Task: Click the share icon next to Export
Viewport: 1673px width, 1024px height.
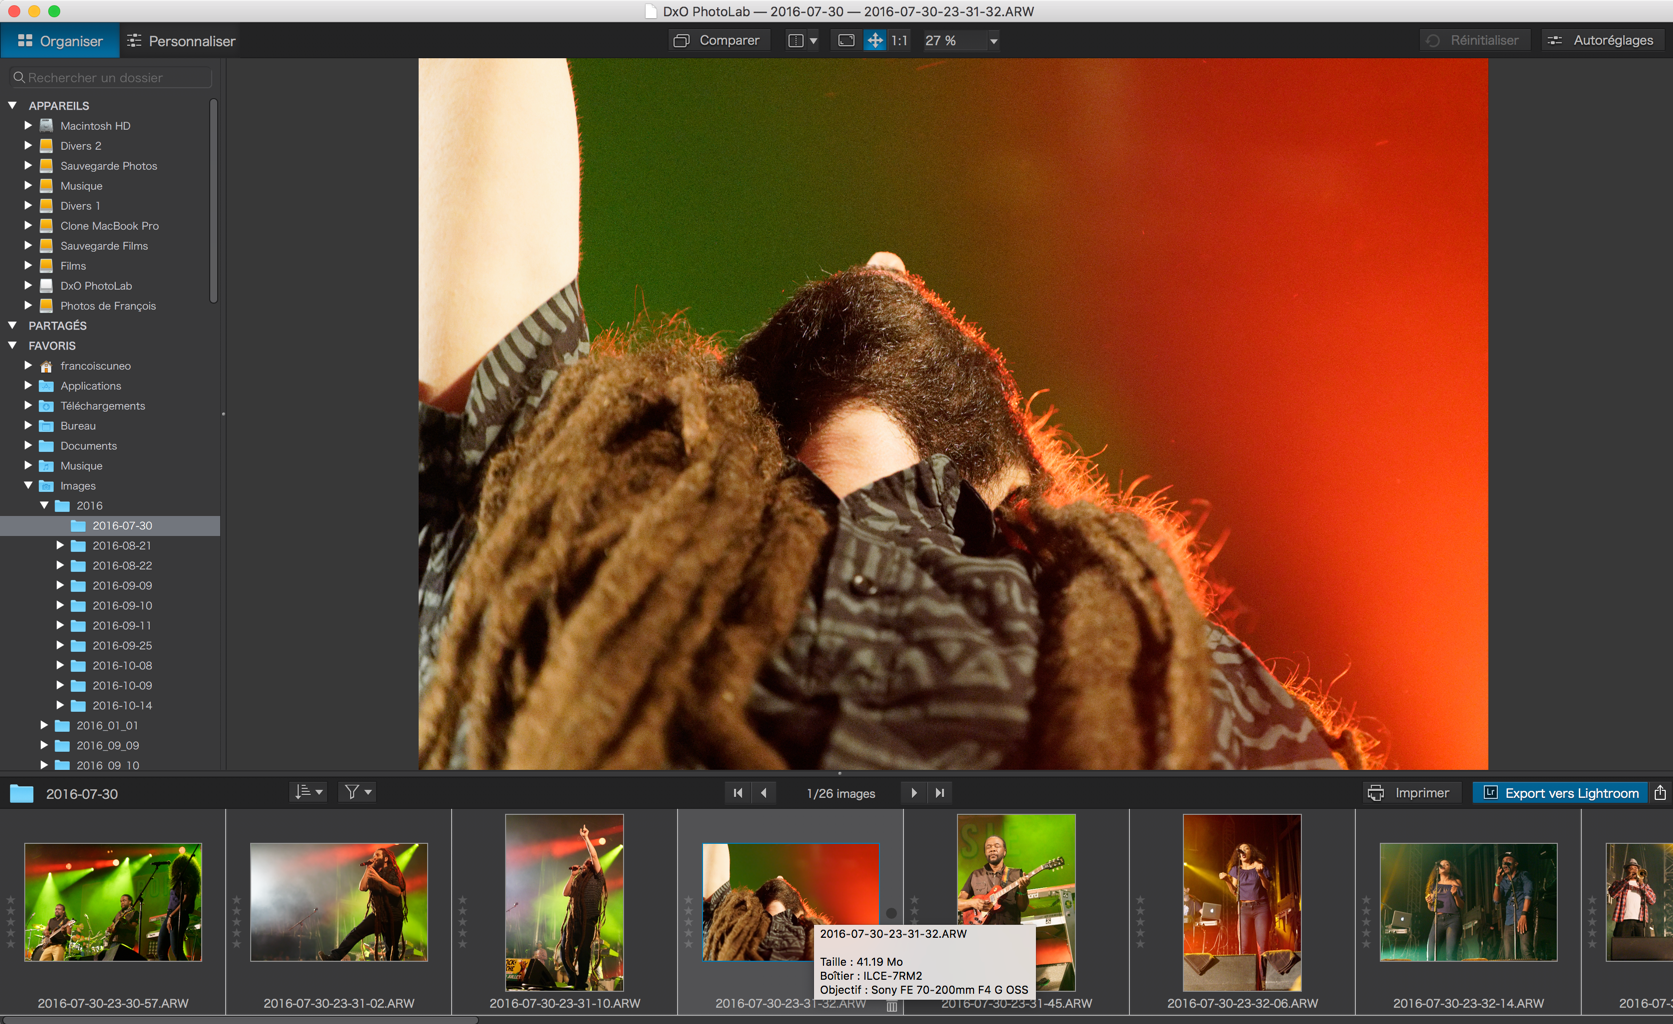Action: (x=1660, y=793)
